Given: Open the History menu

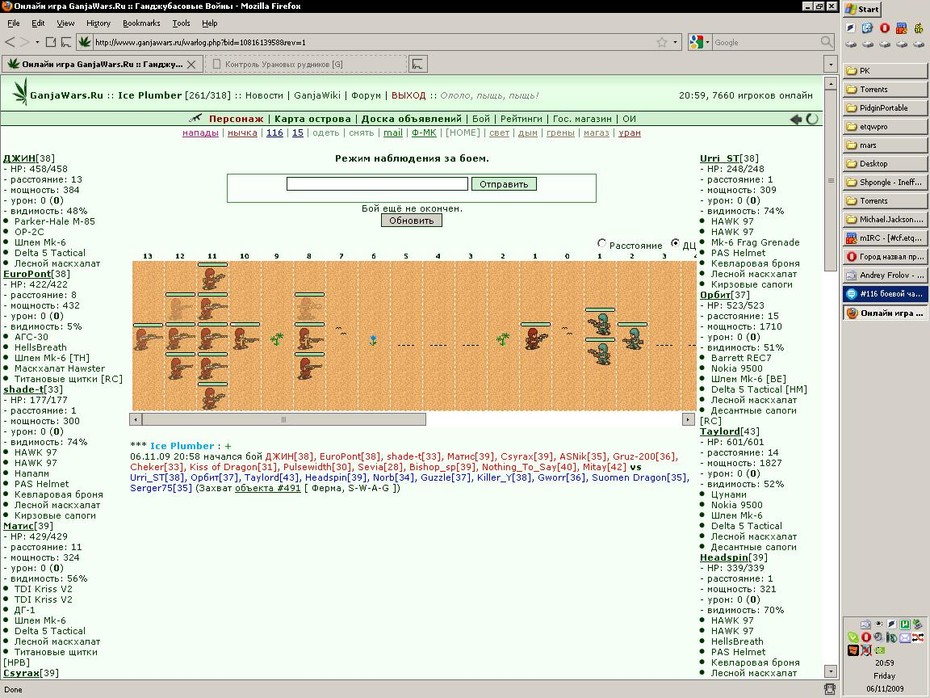Looking at the screenshot, I should pyautogui.click(x=98, y=23).
